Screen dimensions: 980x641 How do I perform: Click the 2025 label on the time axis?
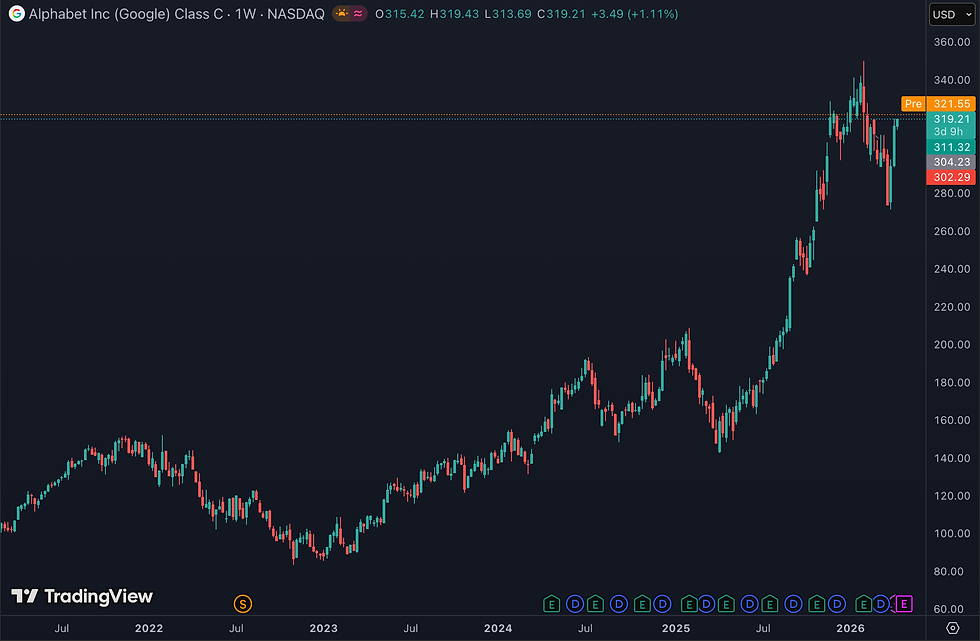(x=676, y=629)
